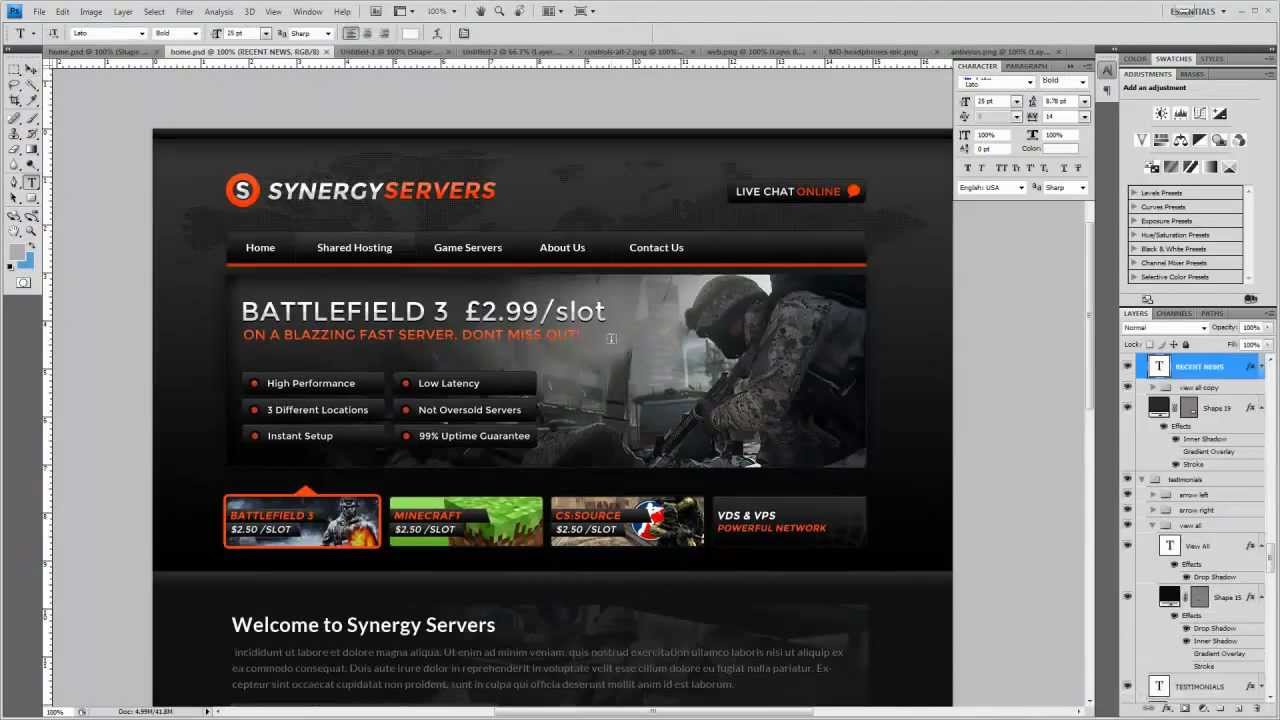
Task: Hide the View All text layer
Action: coord(1127,546)
